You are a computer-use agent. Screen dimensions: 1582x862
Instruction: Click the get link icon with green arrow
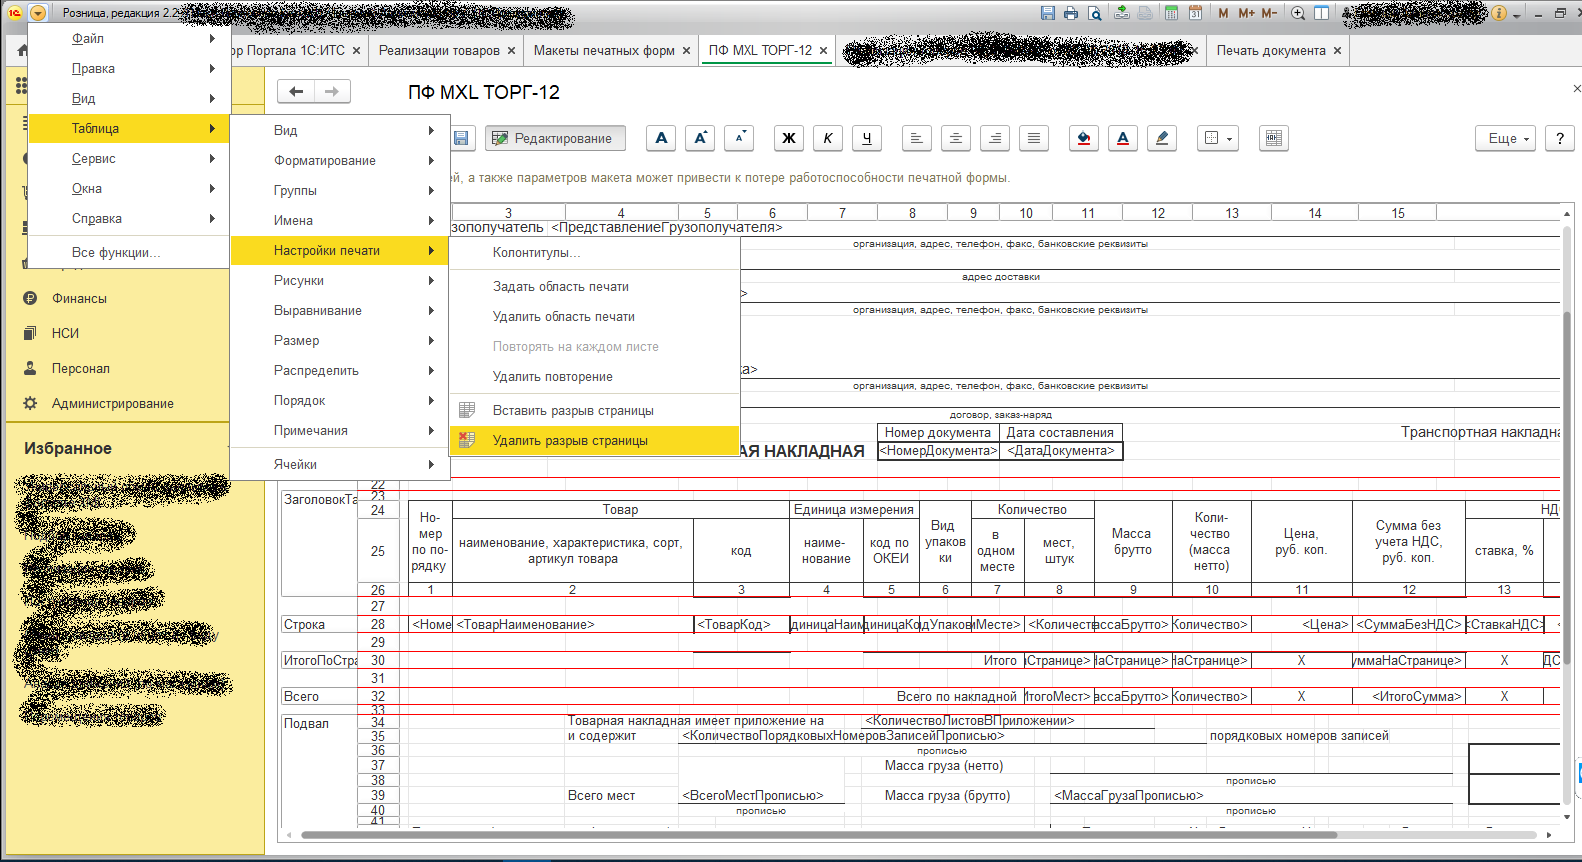pos(1122,13)
